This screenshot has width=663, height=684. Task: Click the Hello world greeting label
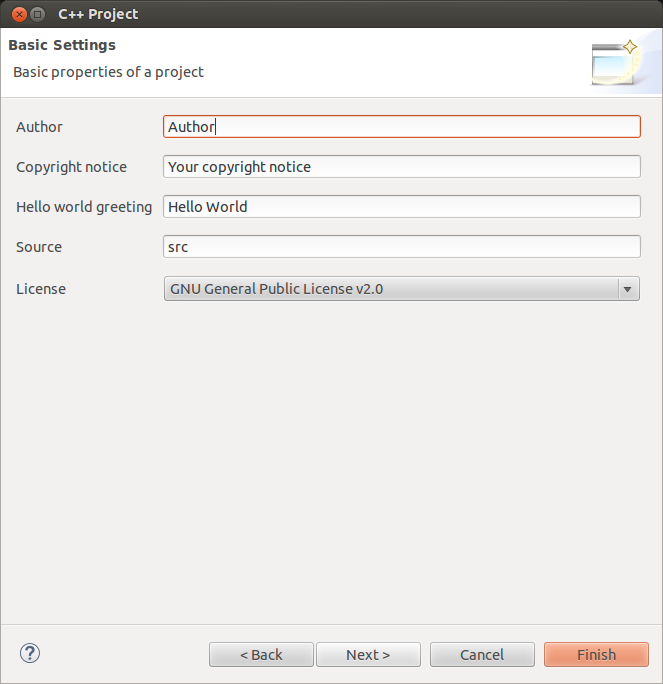[x=84, y=207]
